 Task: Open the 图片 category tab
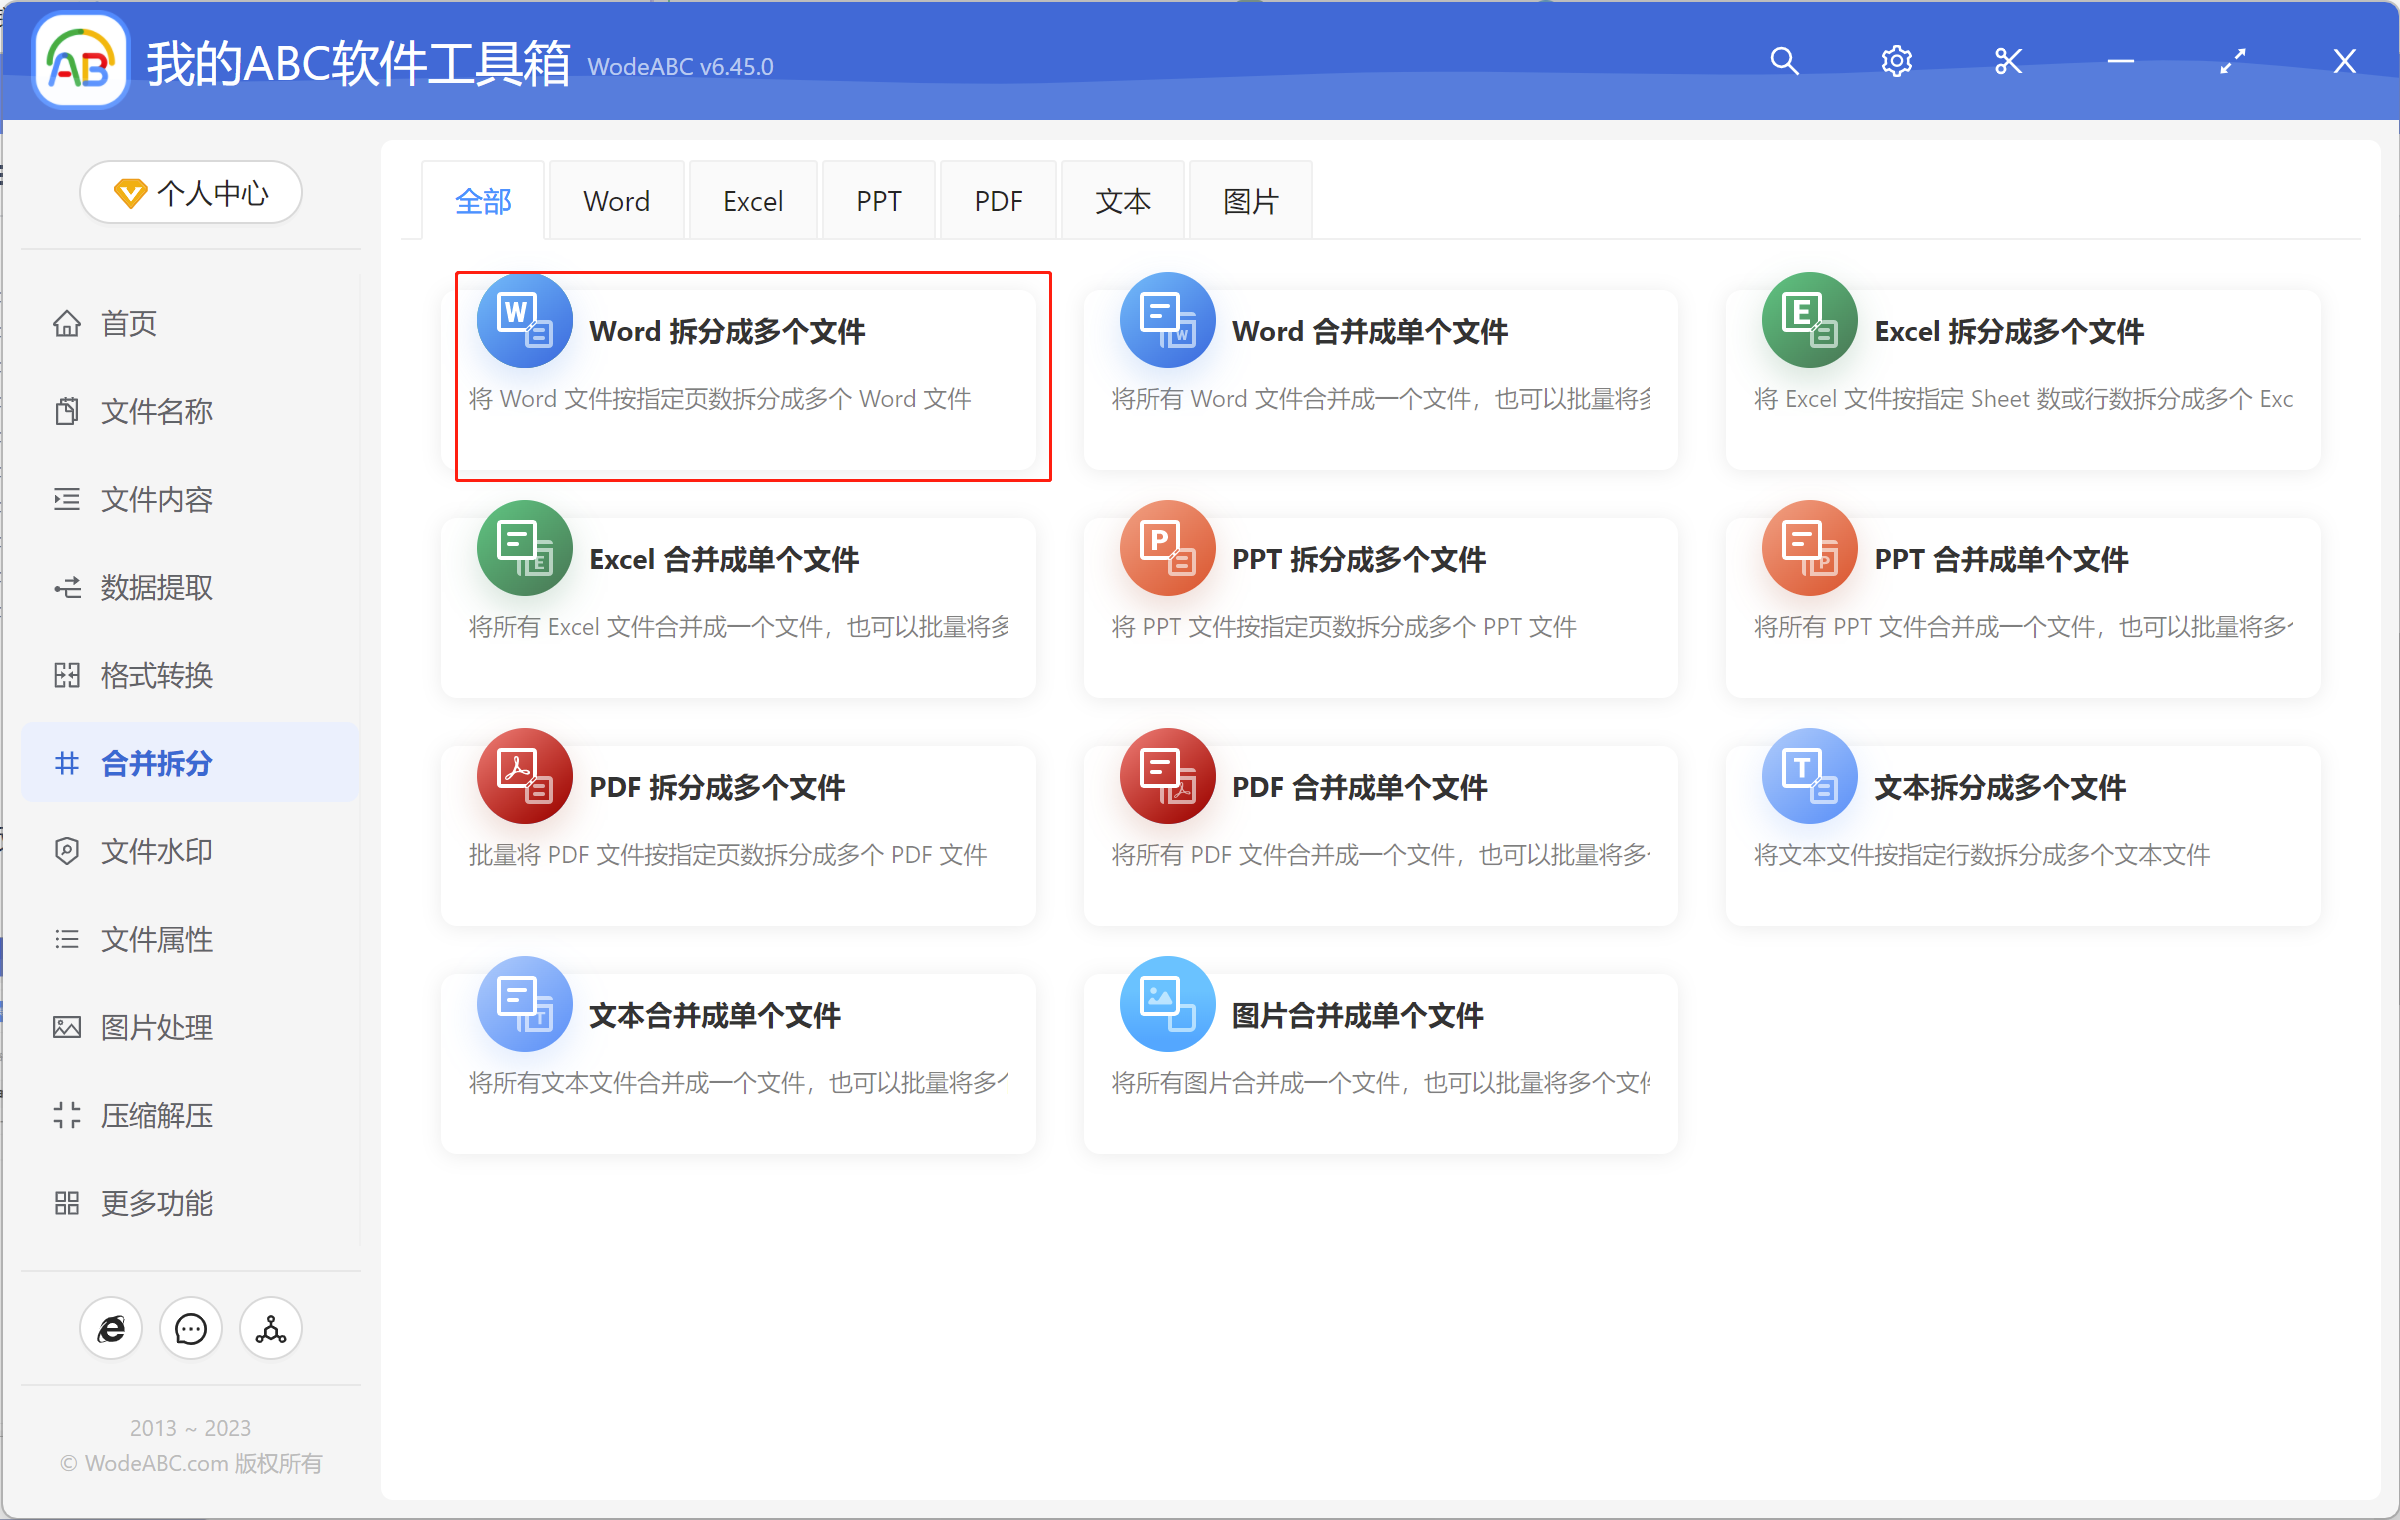(x=1249, y=200)
